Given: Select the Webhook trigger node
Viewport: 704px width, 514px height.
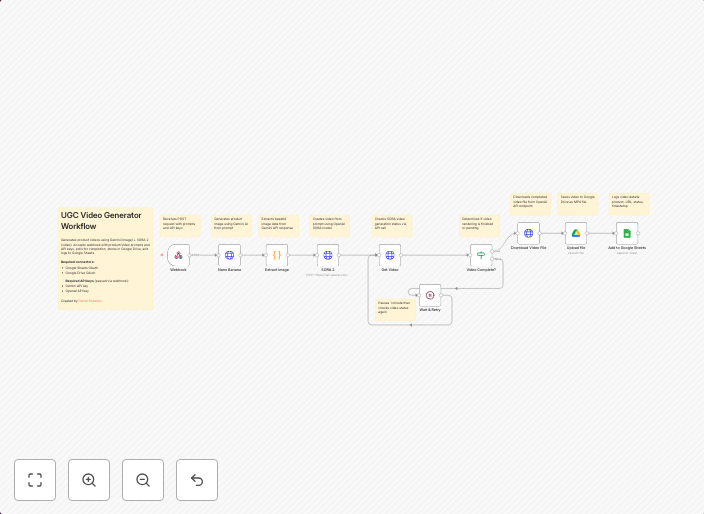Looking at the screenshot, I should click(178, 255).
